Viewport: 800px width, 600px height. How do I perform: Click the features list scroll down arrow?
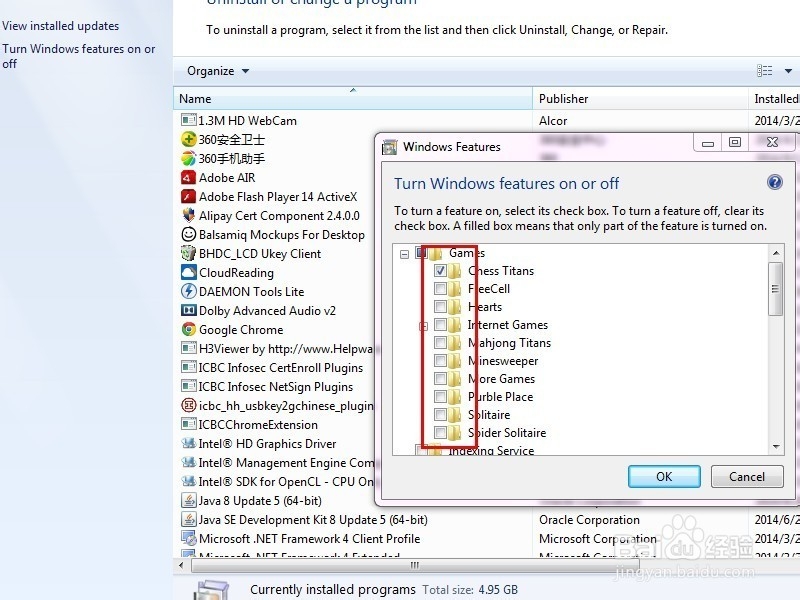point(776,446)
